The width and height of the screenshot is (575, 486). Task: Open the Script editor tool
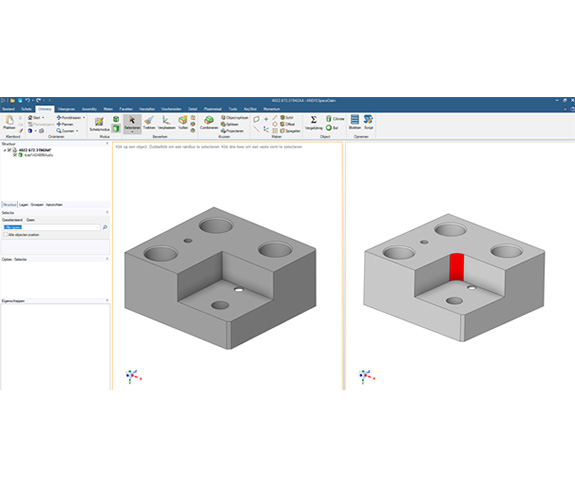(x=368, y=122)
